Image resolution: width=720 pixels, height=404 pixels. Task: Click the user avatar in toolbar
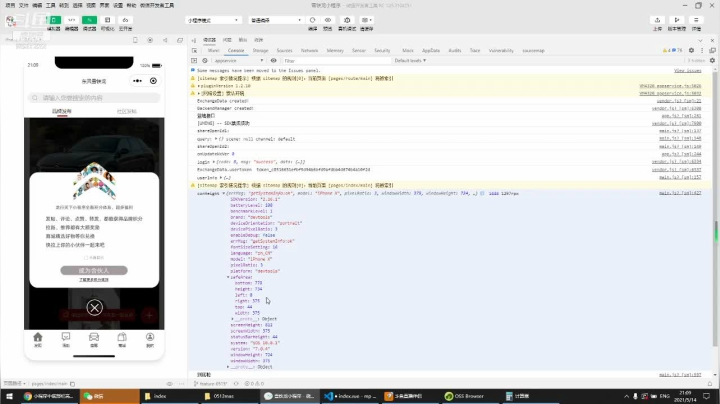pyautogui.click(x=11, y=21)
